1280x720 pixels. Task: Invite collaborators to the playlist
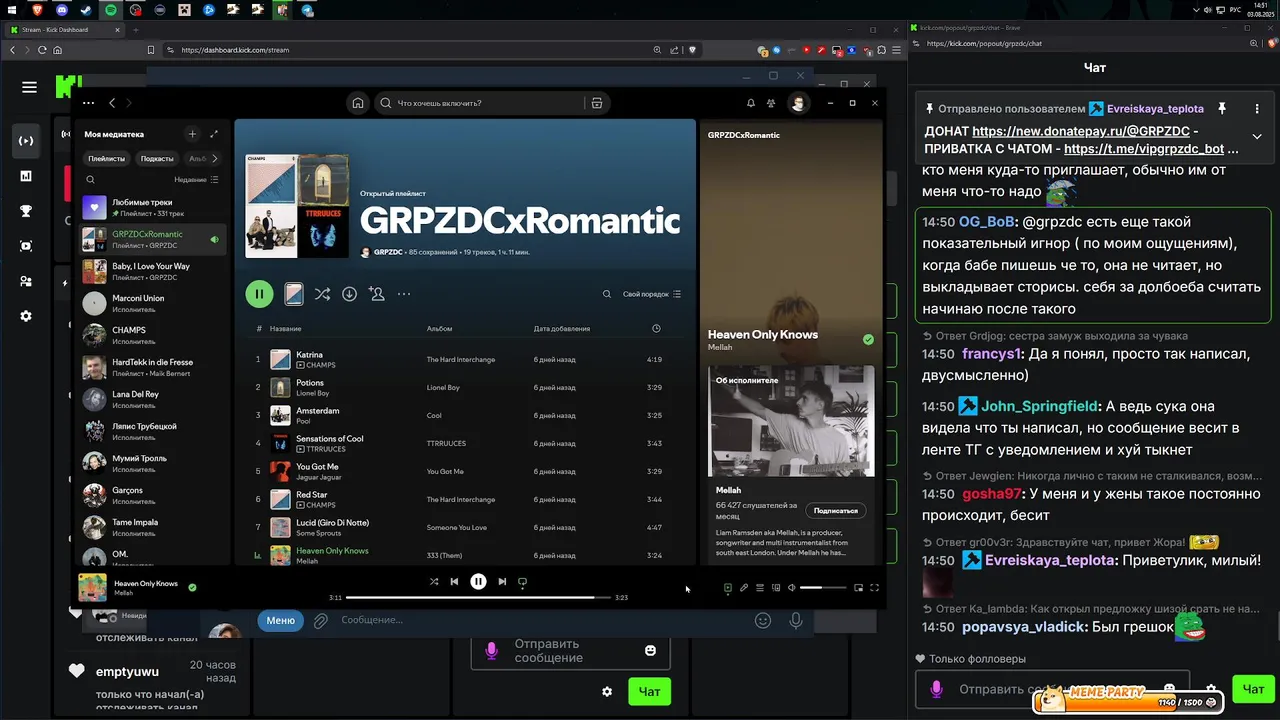pyautogui.click(x=376, y=294)
